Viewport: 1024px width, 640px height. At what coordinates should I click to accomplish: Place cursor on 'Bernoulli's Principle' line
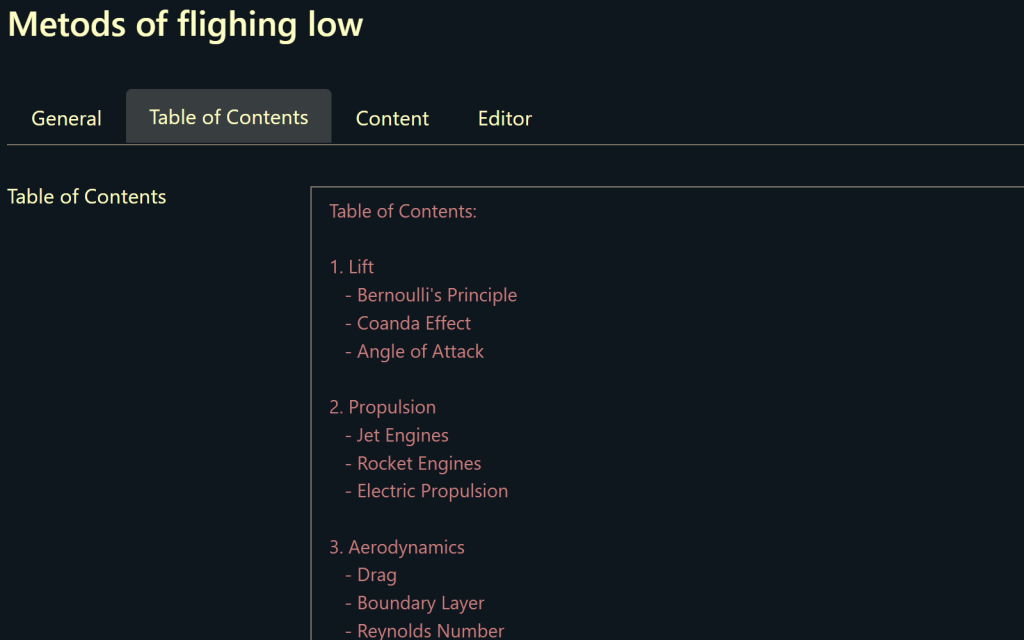click(436, 295)
